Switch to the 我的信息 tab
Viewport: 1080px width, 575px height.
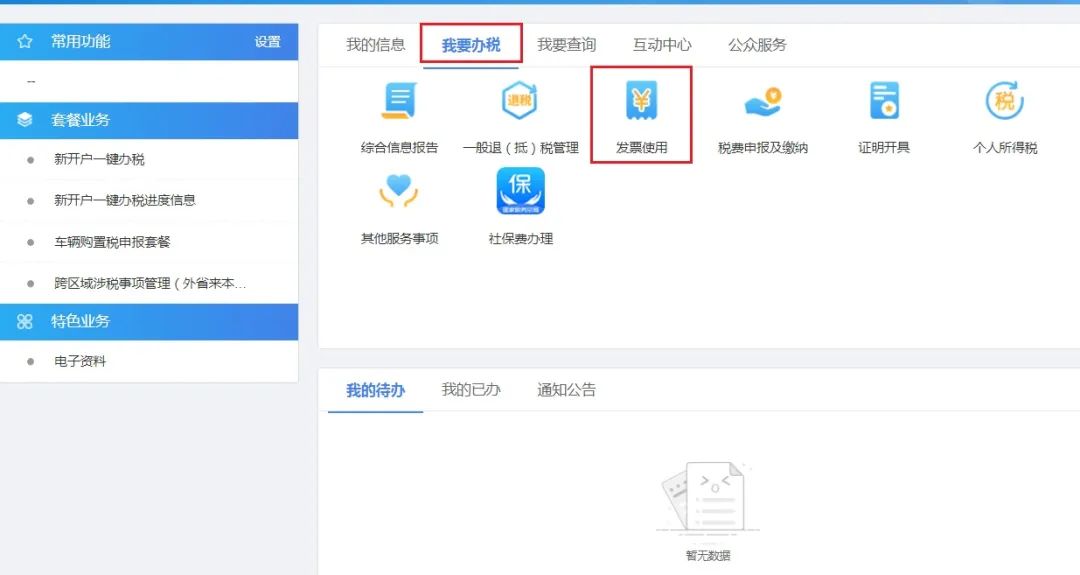pyautogui.click(x=376, y=45)
